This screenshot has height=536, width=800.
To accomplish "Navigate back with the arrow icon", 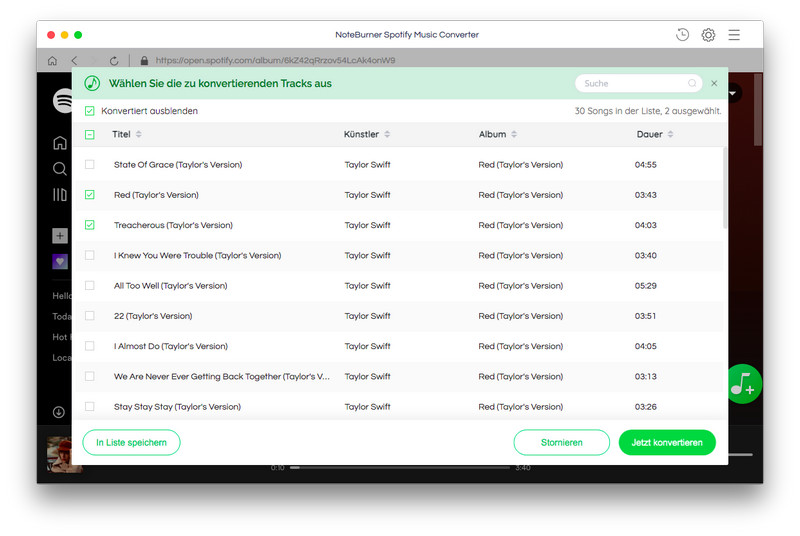I will pos(74,61).
